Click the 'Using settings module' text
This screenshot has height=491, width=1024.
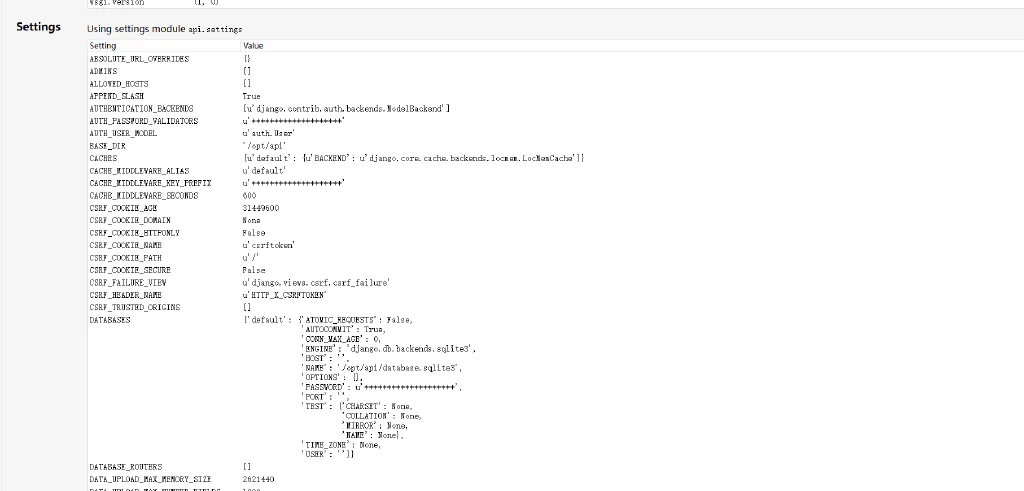click(136, 29)
